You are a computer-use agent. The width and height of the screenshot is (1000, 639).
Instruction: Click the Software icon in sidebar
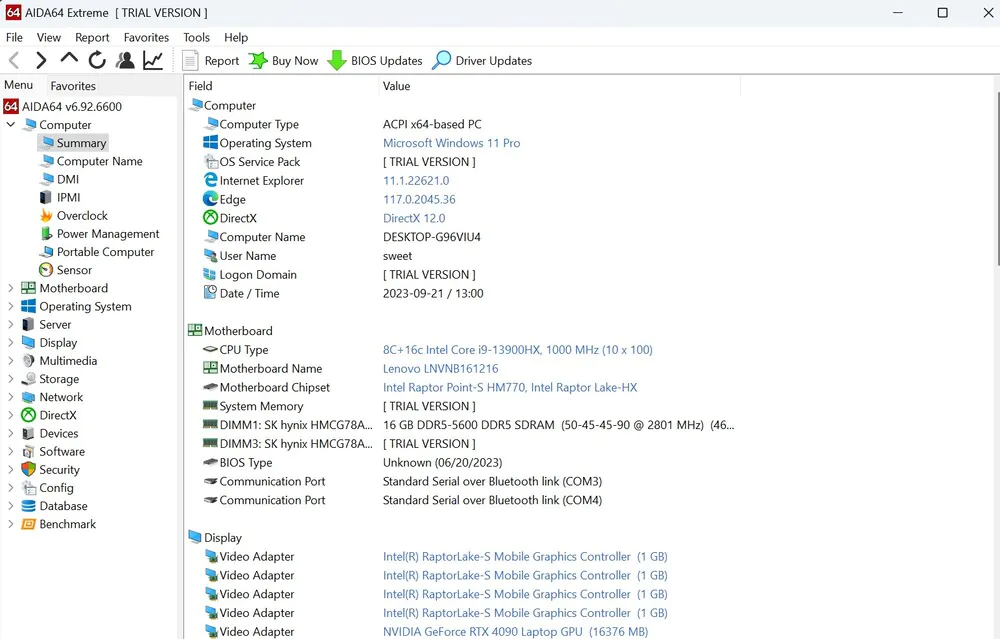[x=28, y=452]
